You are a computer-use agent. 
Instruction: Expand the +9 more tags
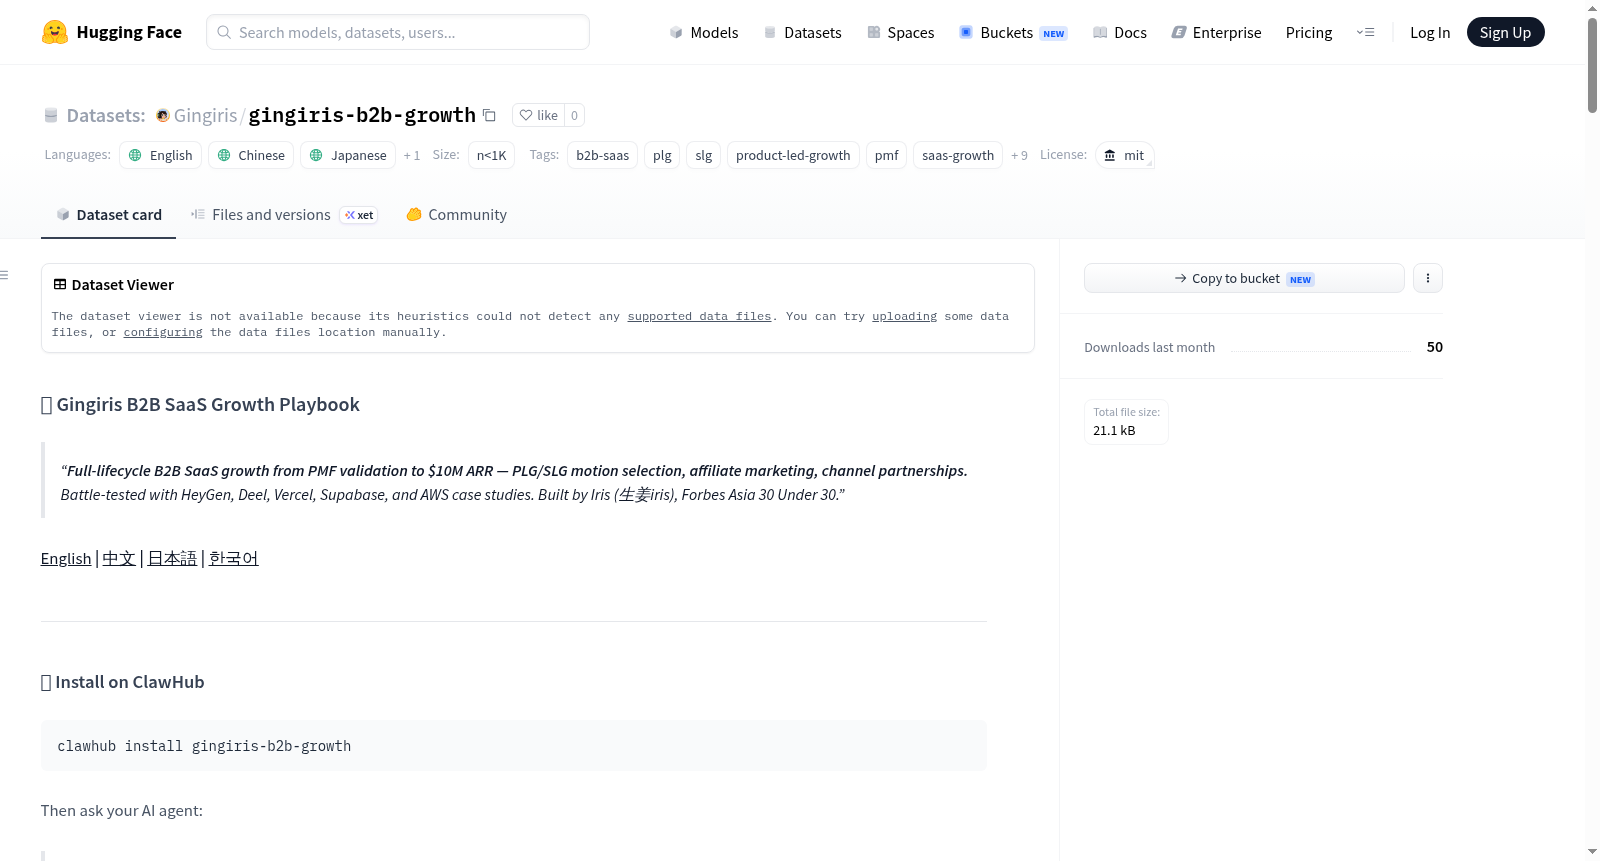(x=1019, y=155)
